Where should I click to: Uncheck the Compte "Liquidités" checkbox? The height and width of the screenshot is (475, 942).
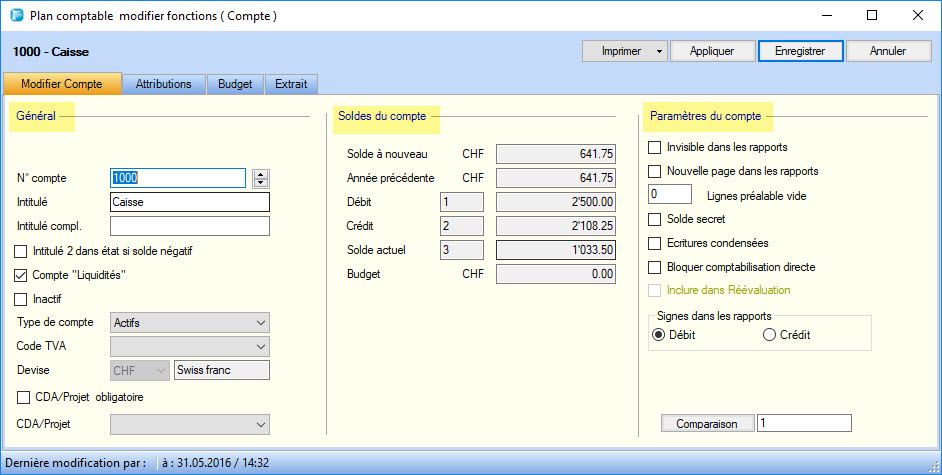click(22, 275)
